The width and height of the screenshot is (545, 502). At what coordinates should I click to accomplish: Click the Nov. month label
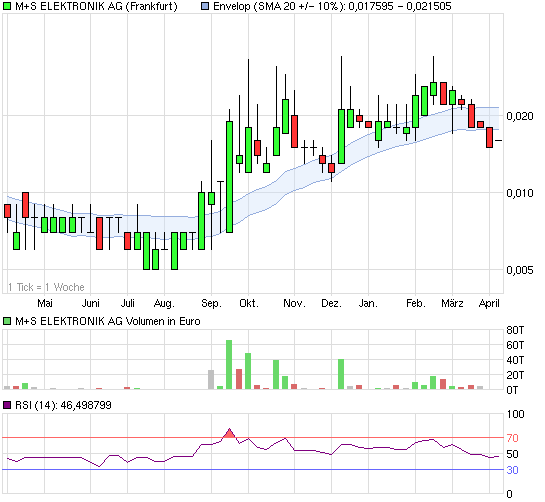(294, 303)
